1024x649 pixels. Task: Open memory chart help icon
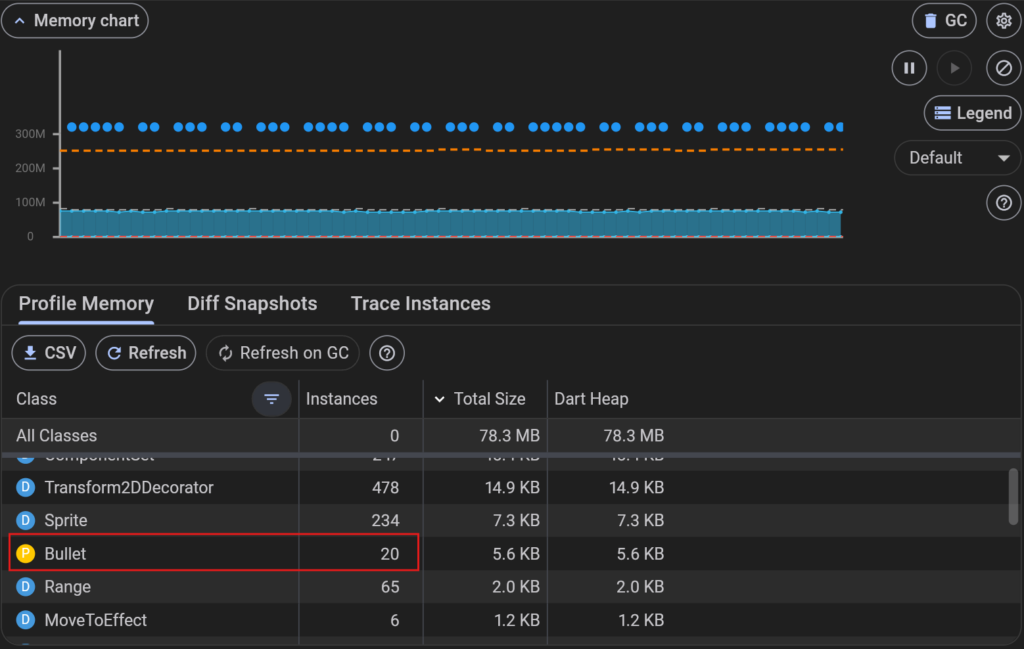[1003, 203]
